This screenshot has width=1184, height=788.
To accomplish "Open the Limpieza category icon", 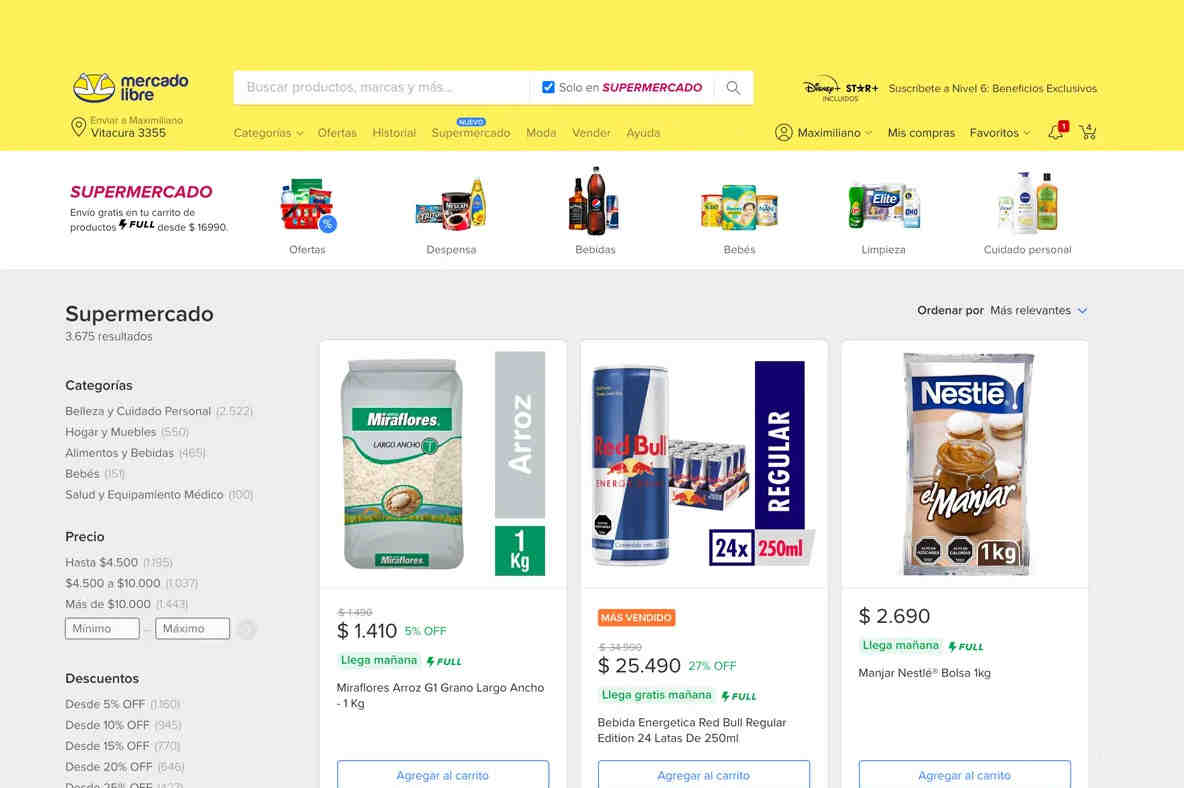I will click(x=883, y=205).
